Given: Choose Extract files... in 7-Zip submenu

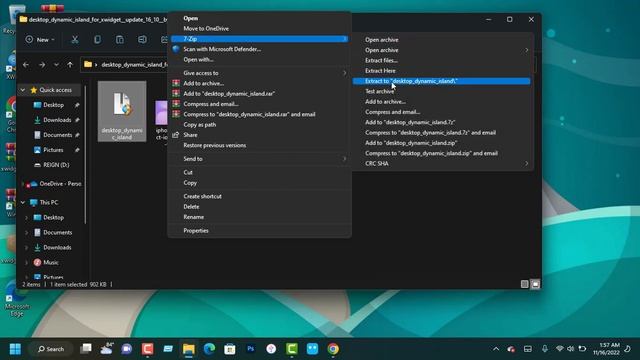Looking at the screenshot, I should coord(442,60).
